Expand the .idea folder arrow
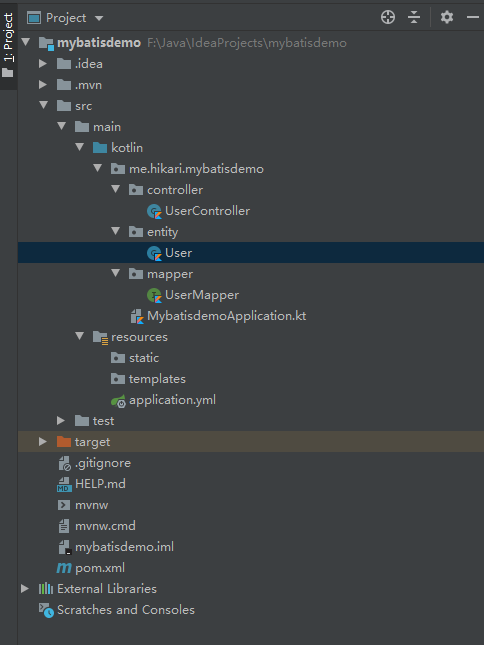This screenshot has height=645, width=484. pos(42,63)
